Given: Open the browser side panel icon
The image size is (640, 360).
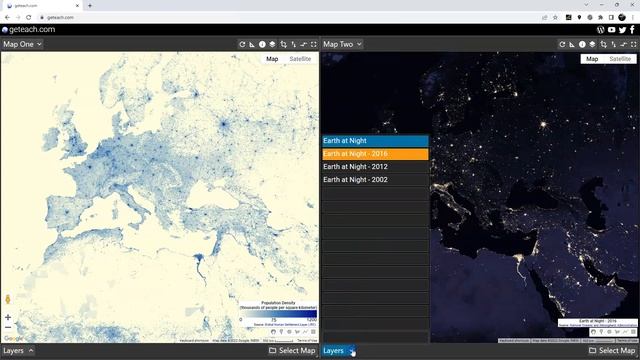Looking at the screenshot, I should click(611, 17).
